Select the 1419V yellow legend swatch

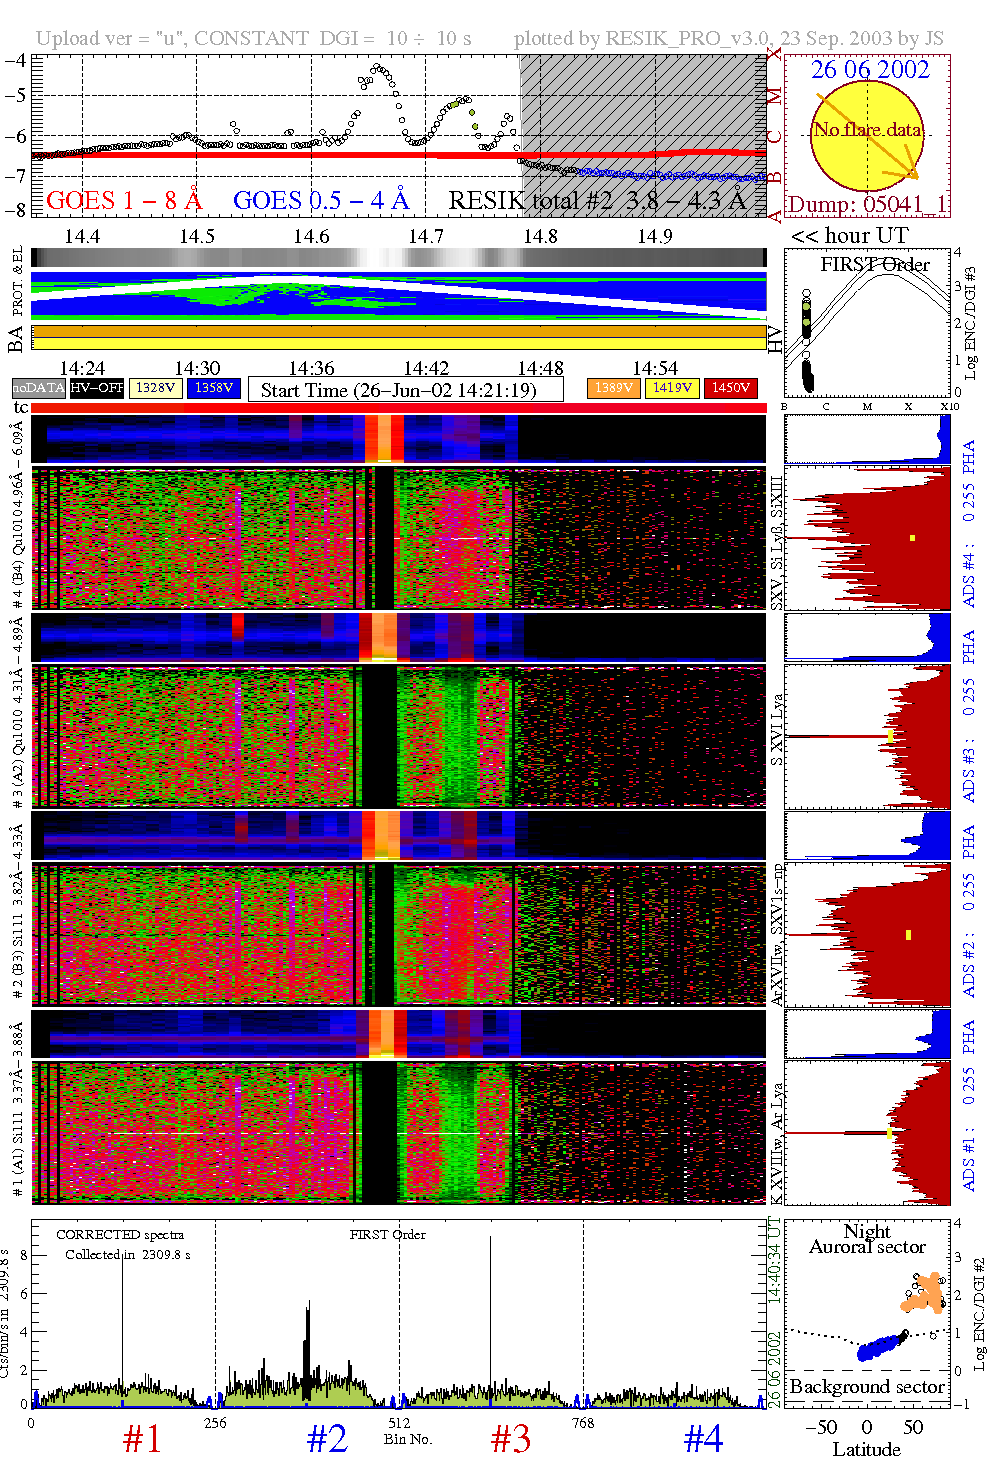[672, 388]
